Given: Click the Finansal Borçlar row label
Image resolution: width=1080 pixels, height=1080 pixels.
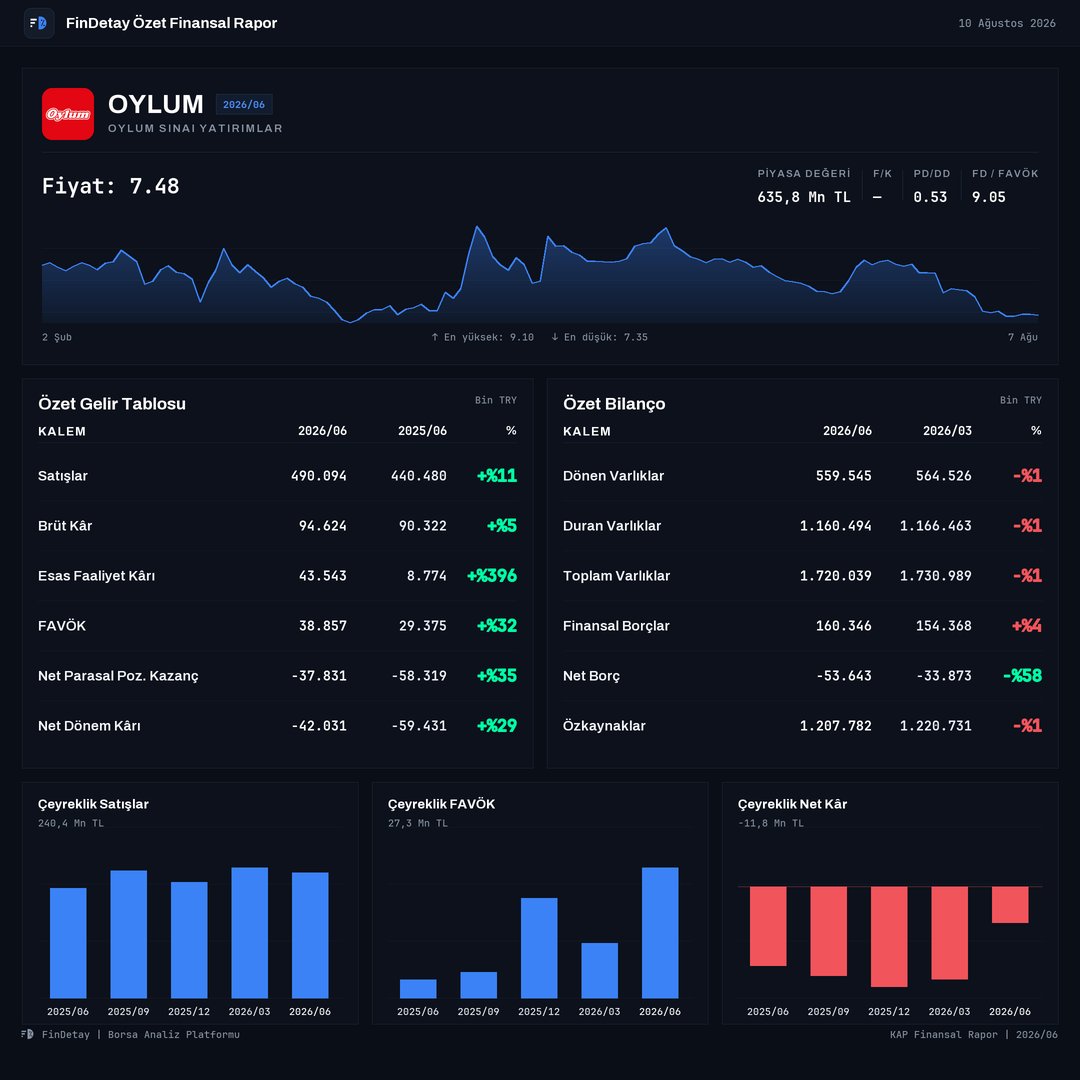Looking at the screenshot, I should click(616, 625).
